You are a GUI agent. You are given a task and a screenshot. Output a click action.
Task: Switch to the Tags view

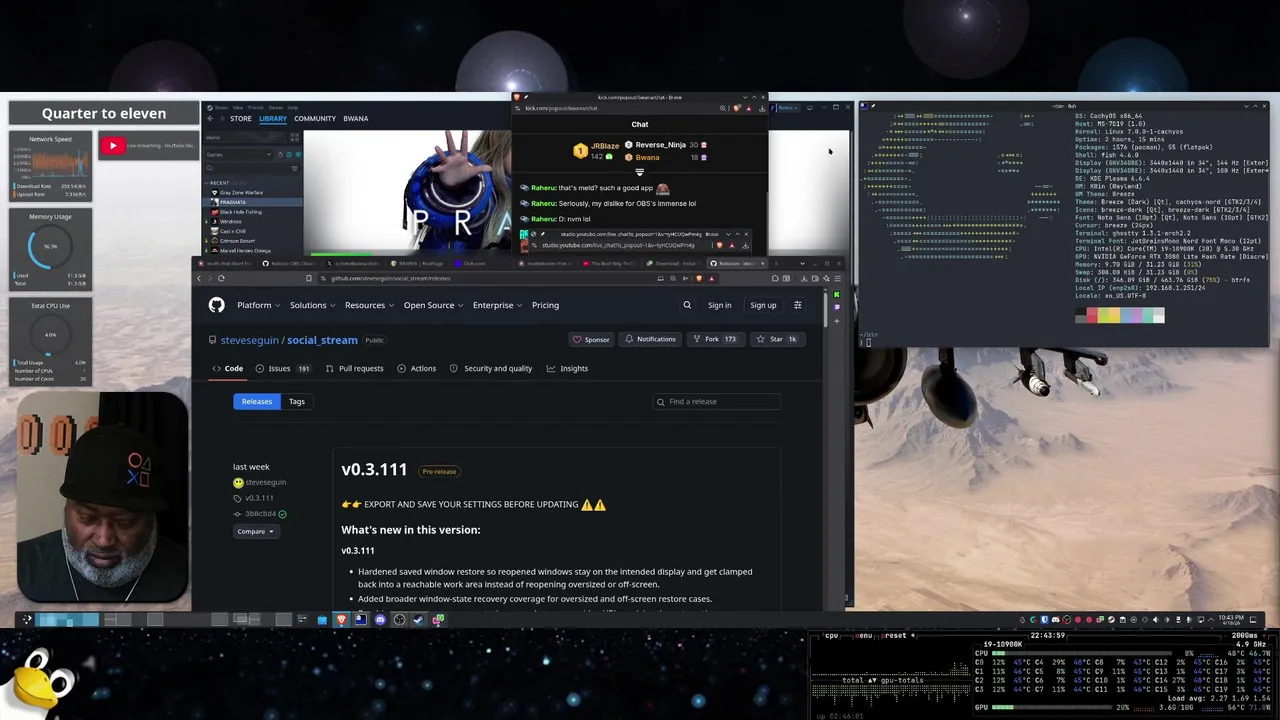click(297, 401)
